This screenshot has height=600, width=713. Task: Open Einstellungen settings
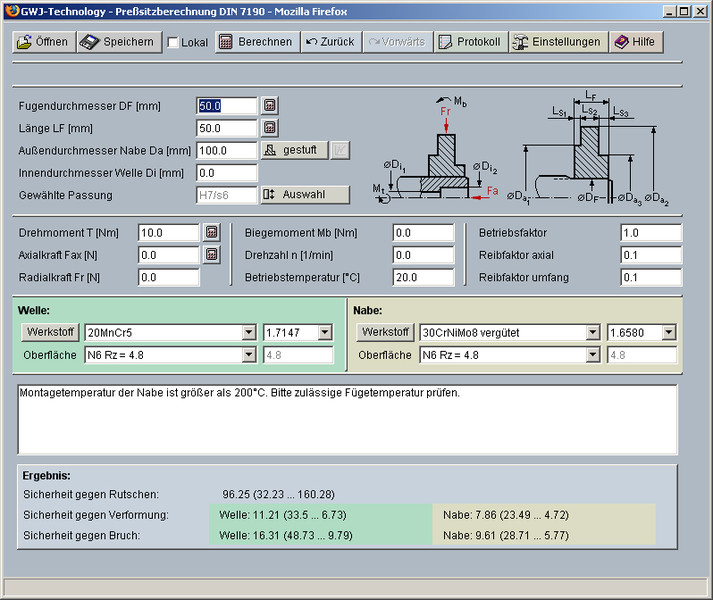(558, 42)
